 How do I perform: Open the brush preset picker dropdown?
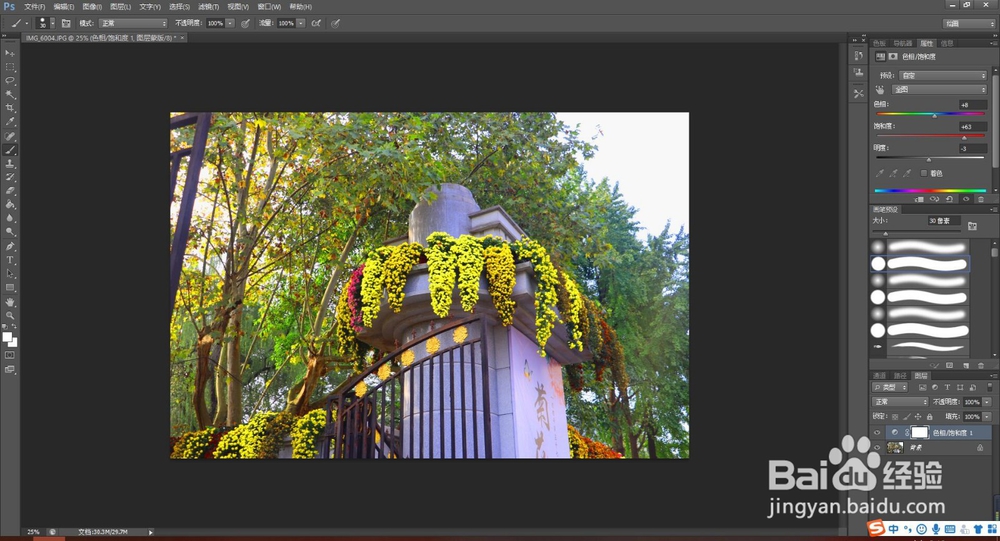pyautogui.click(x=52, y=23)
